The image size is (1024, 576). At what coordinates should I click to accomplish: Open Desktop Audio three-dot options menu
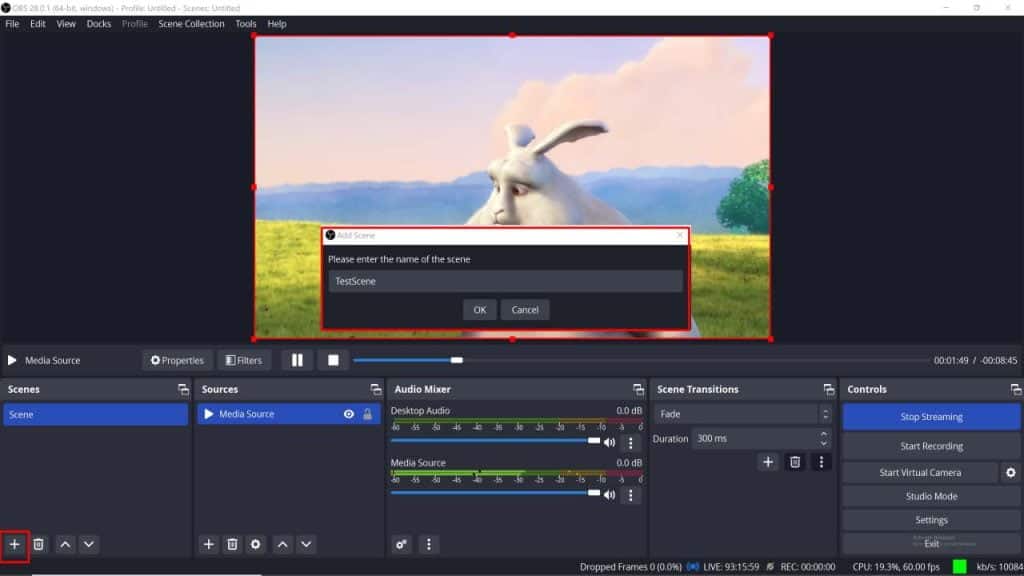pos(631,442)
